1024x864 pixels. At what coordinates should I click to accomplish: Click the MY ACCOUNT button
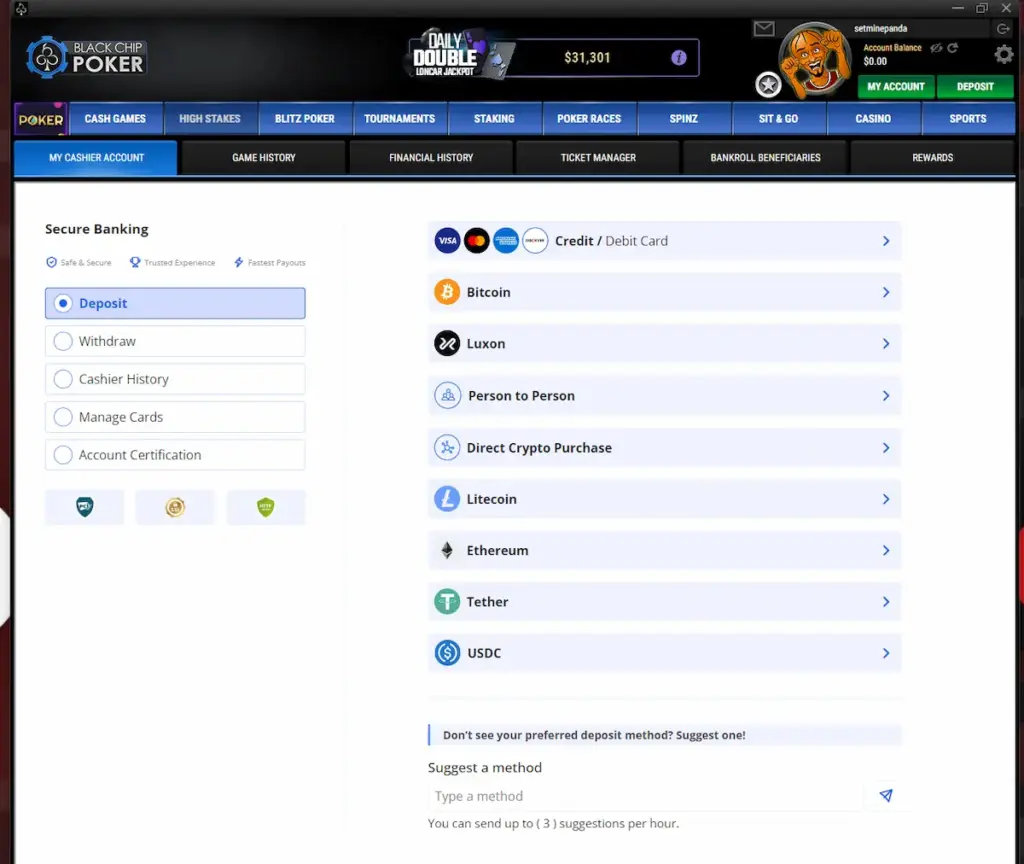pyautogui.click(x=895, y=87)
